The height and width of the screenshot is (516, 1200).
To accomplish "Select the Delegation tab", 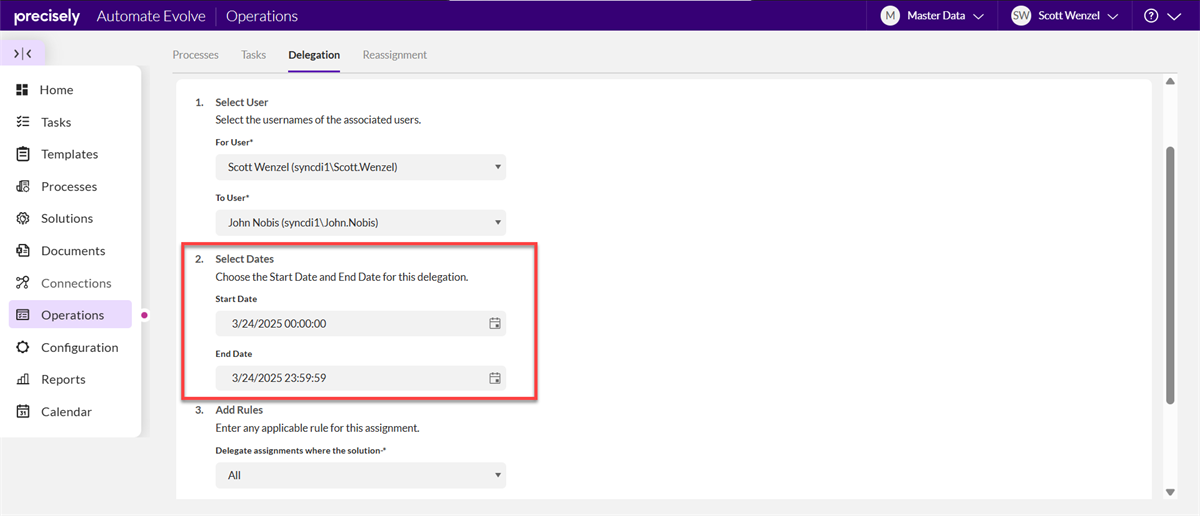I will click(x=314, y=55).
